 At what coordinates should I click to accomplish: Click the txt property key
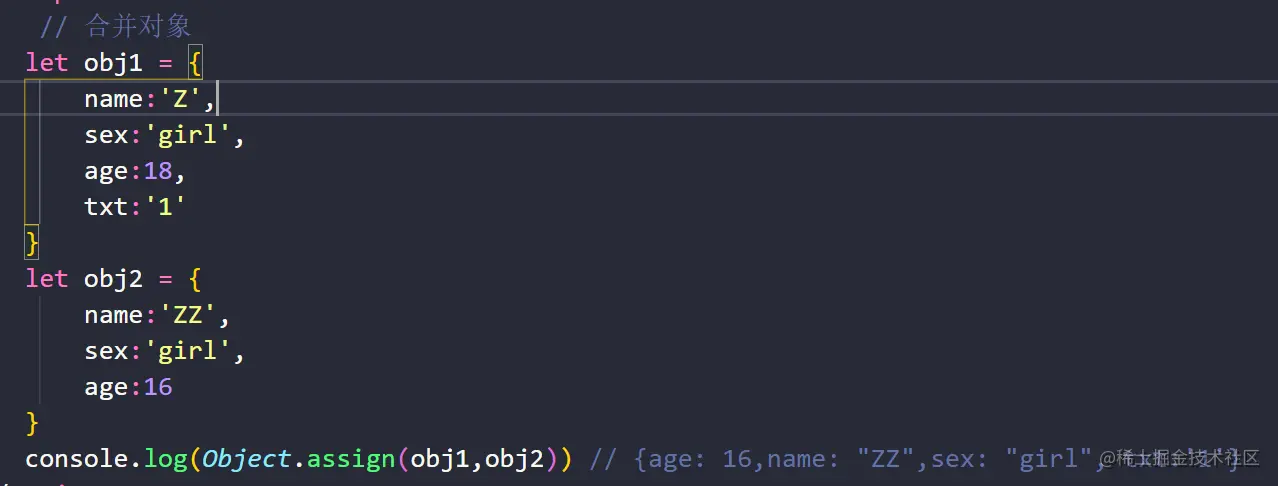106,207
